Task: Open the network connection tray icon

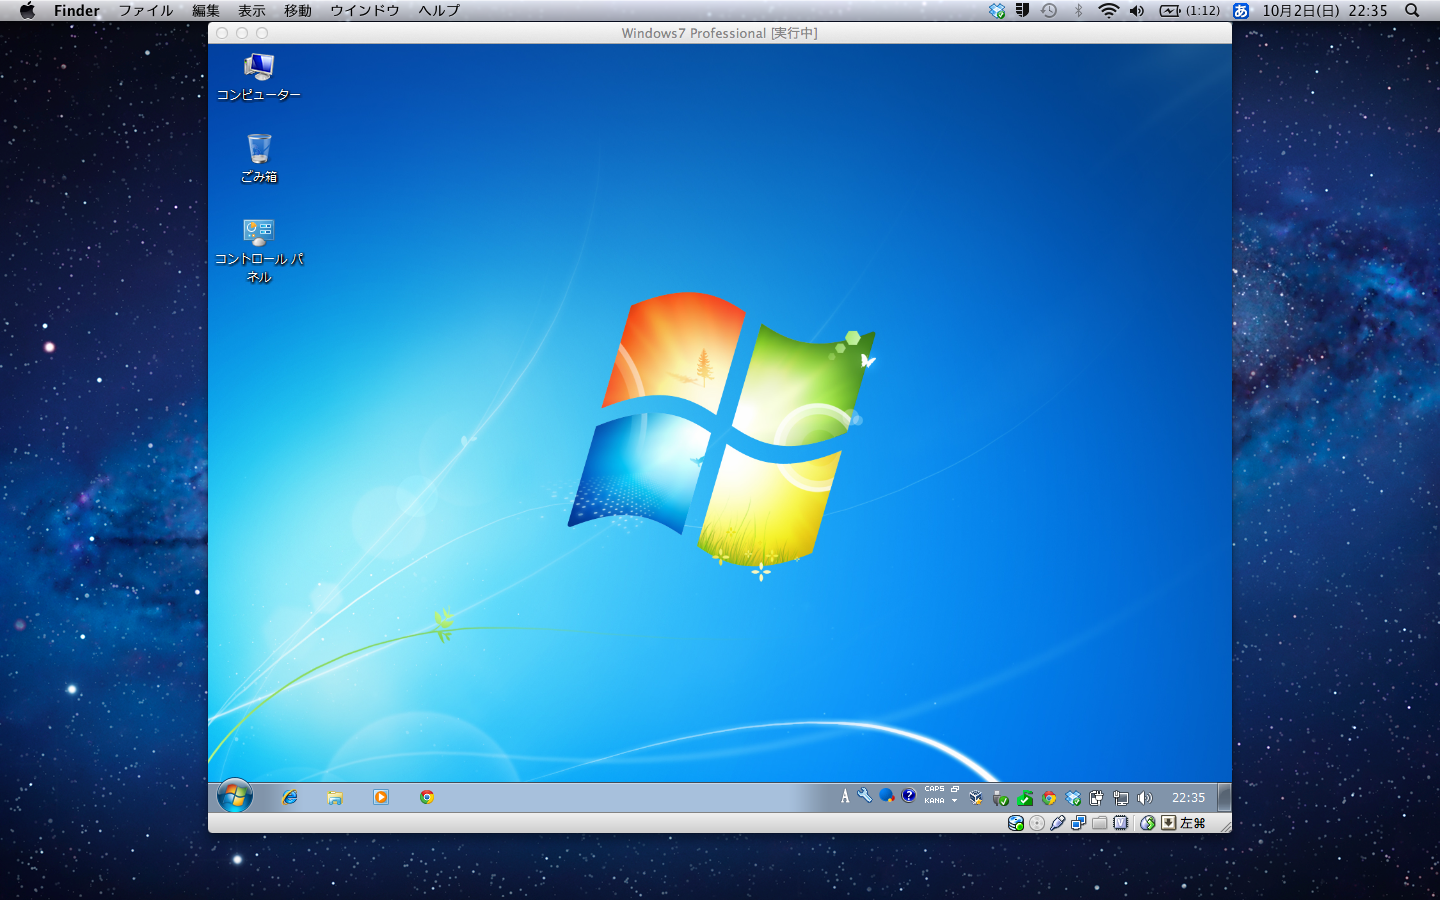Action: [1121, 798]
